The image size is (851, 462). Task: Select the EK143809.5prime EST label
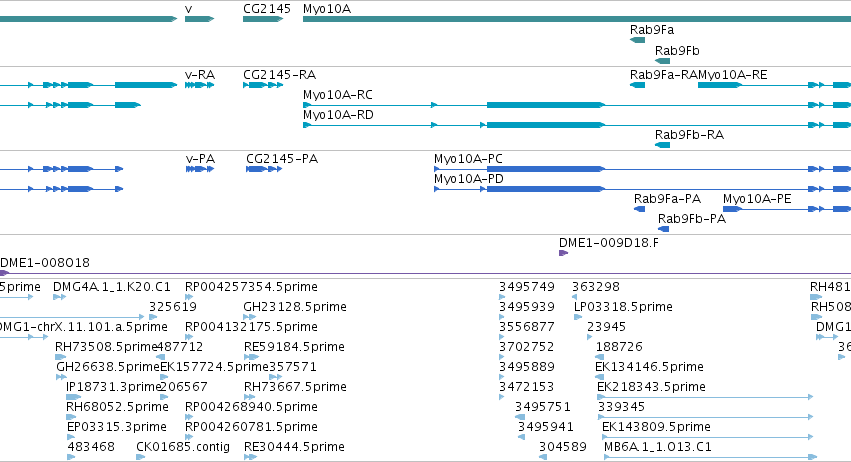[x=656, y=427]
